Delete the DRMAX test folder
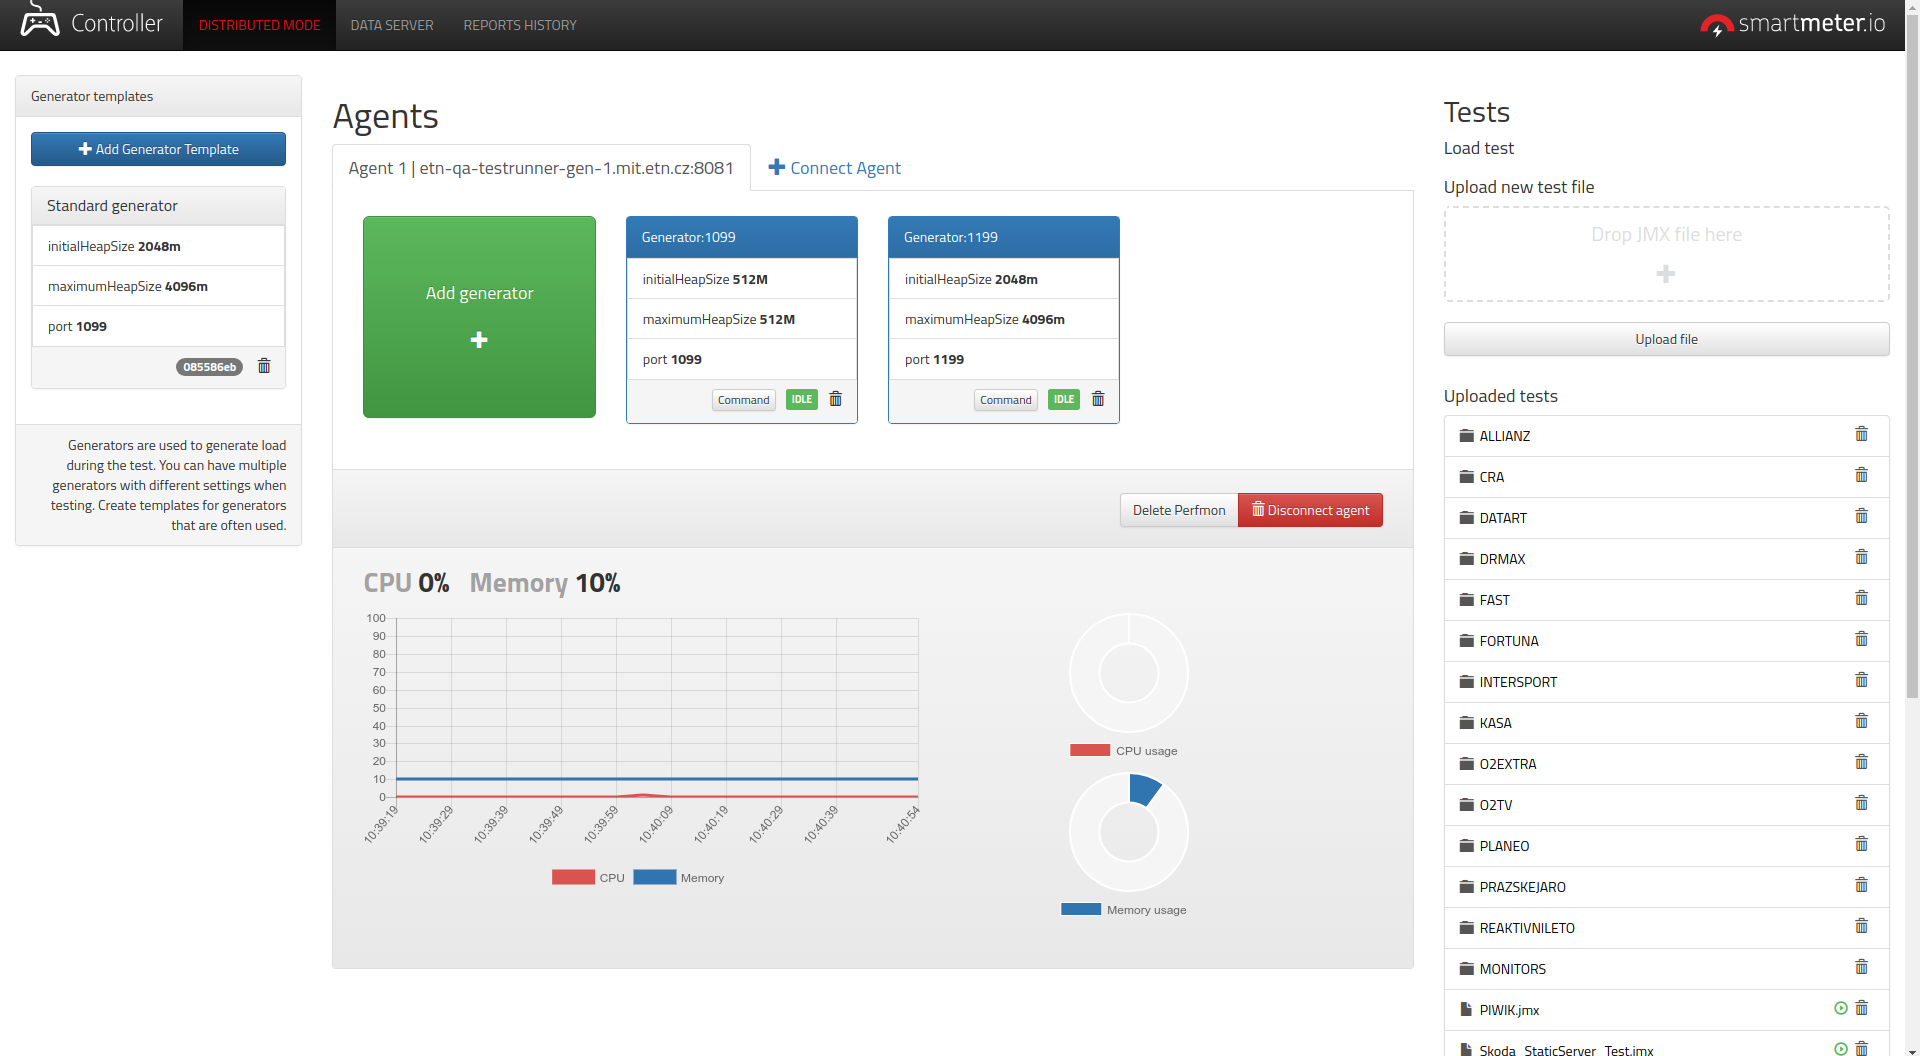 click(1861, 557)
